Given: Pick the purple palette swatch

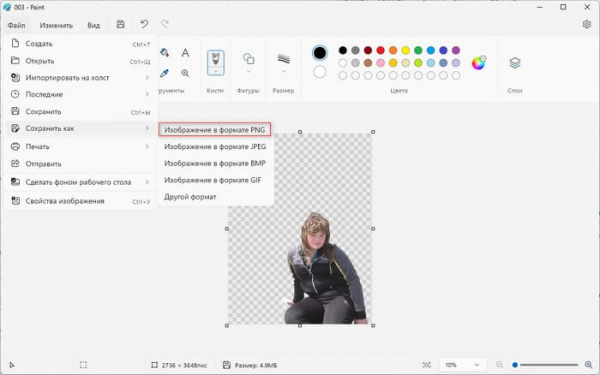Looking at the screenshot, I should 456,50.
